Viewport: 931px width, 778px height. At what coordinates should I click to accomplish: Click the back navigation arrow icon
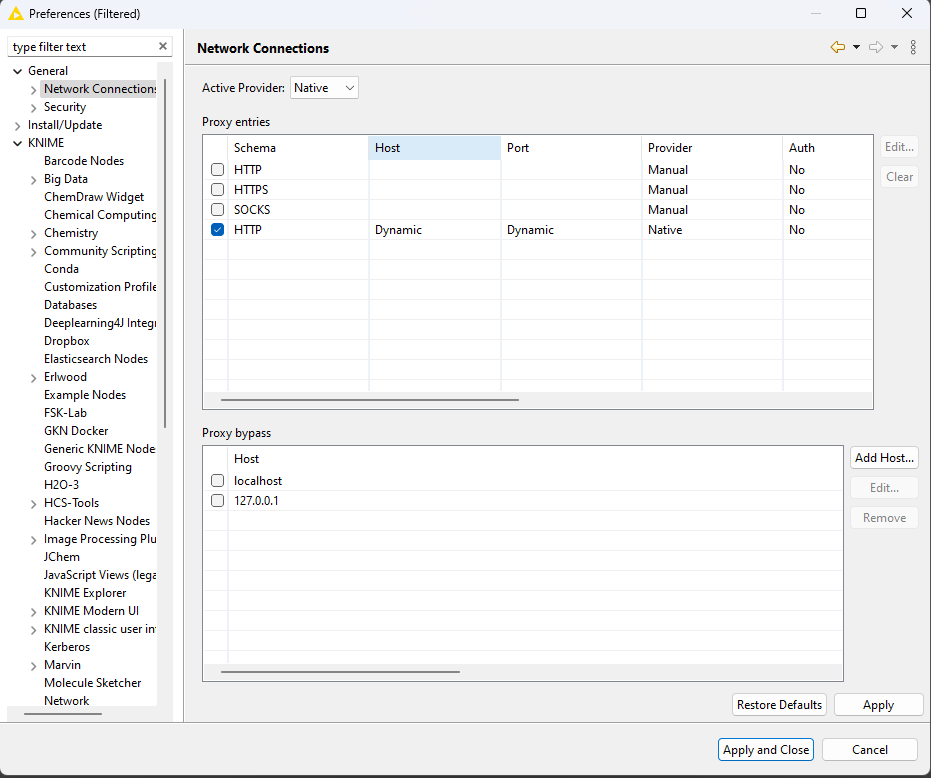tap(837, 48)
